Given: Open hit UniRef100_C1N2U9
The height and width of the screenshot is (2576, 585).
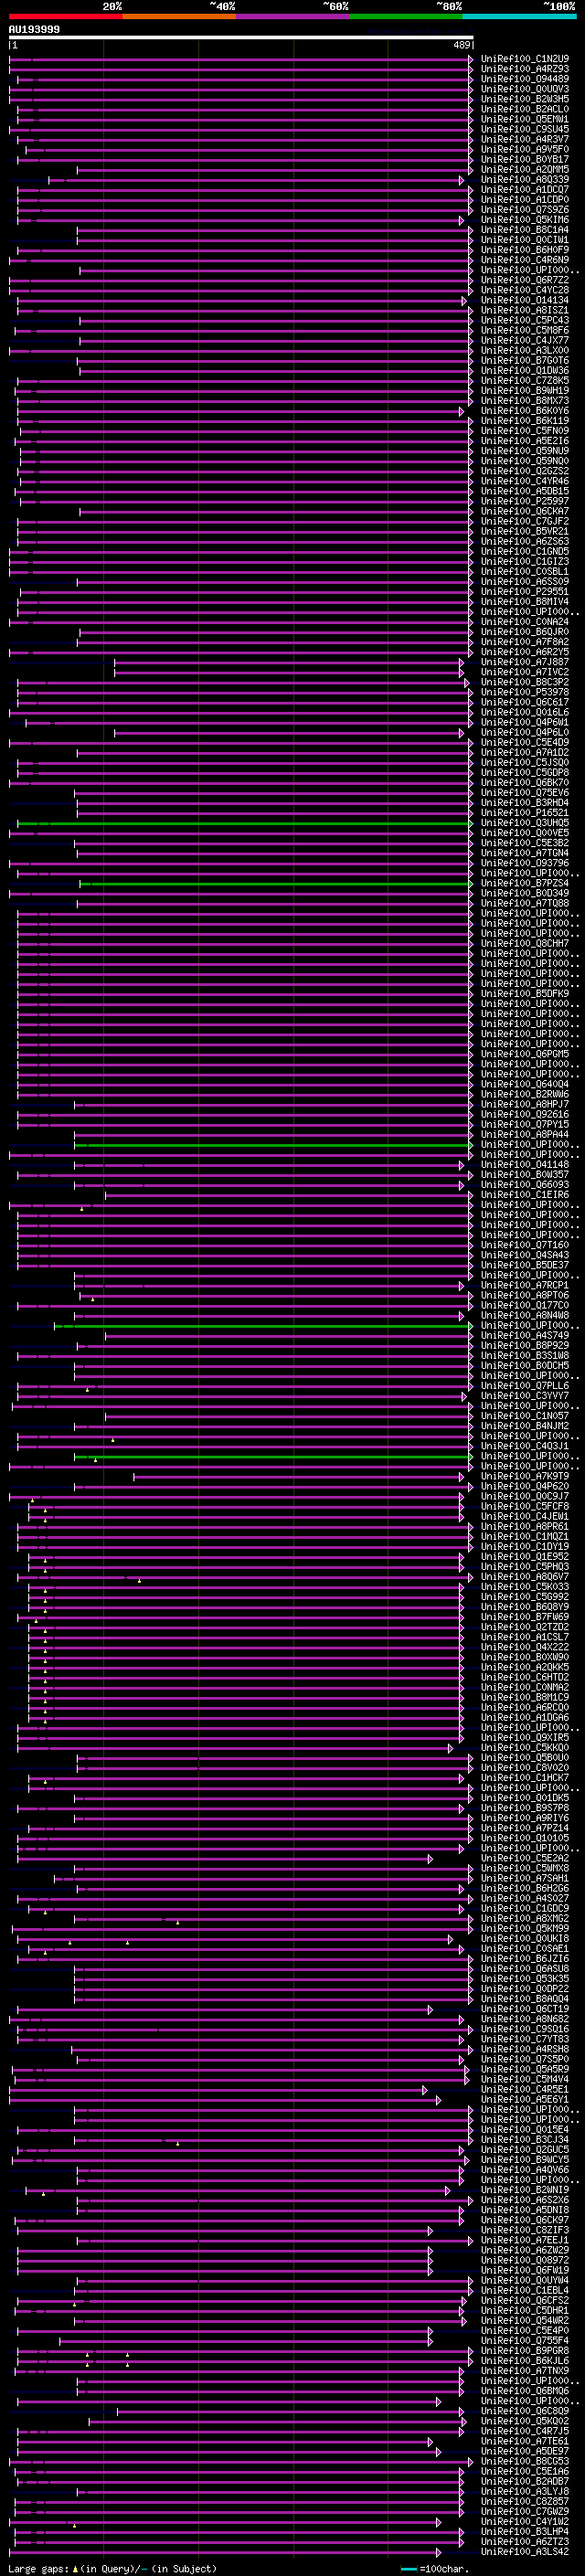Looking at the screenshot, I should [x=525, y=59].
